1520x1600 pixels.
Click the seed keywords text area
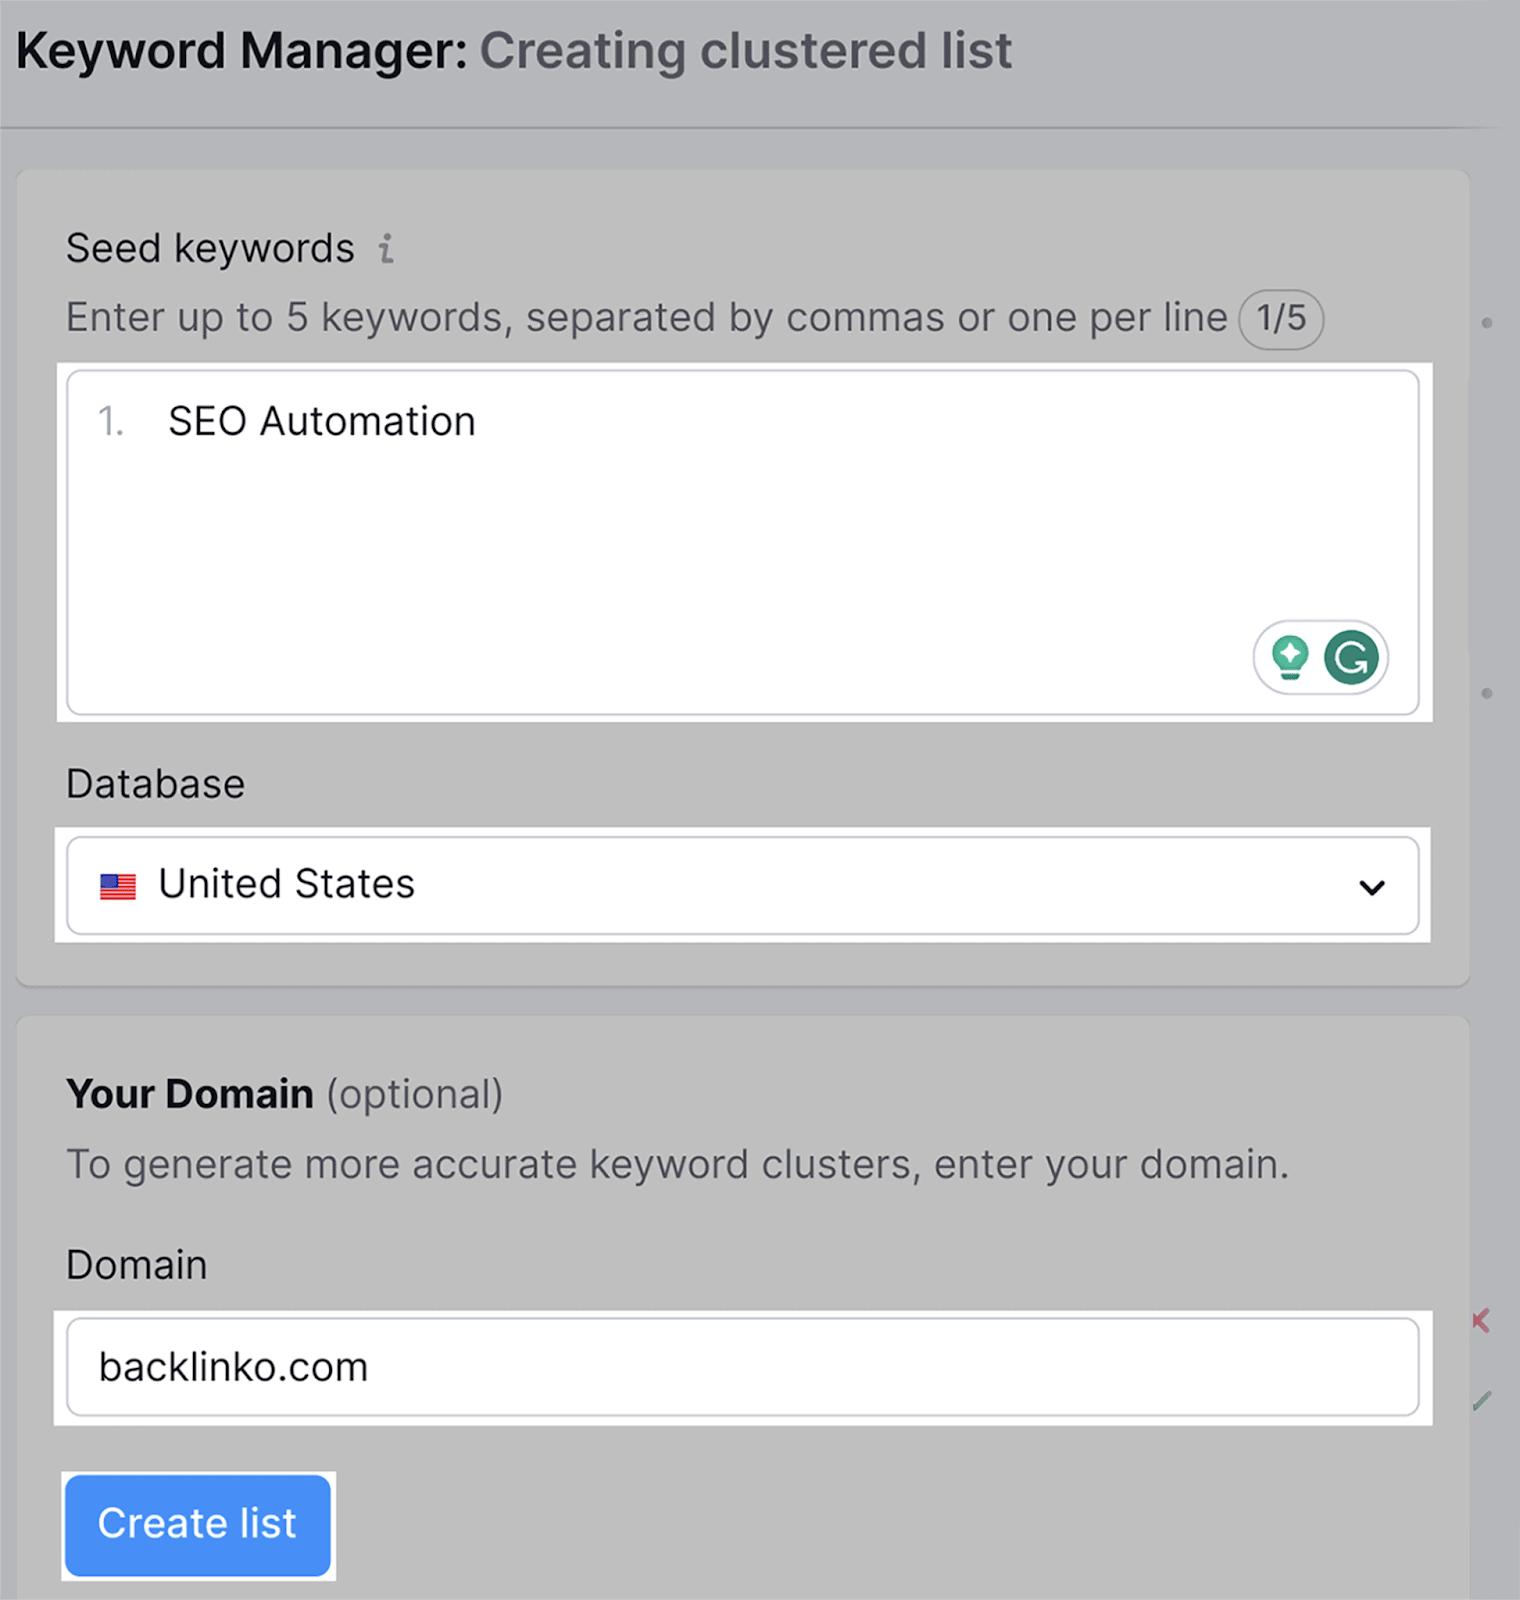click(745, 540)
